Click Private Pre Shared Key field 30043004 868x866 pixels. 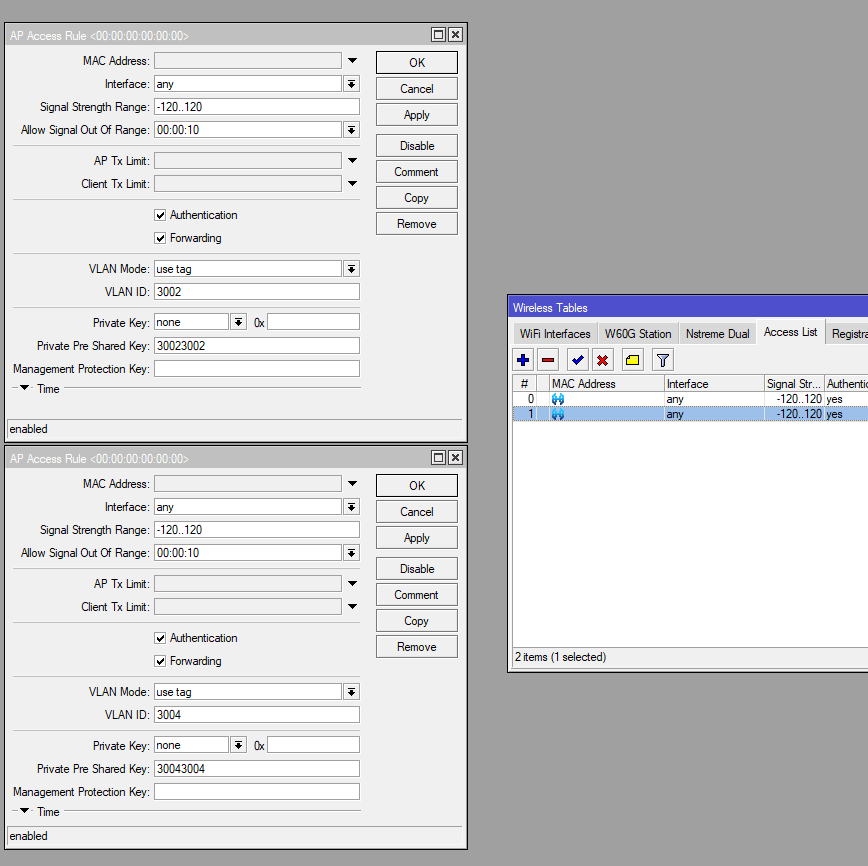[257, 769]
